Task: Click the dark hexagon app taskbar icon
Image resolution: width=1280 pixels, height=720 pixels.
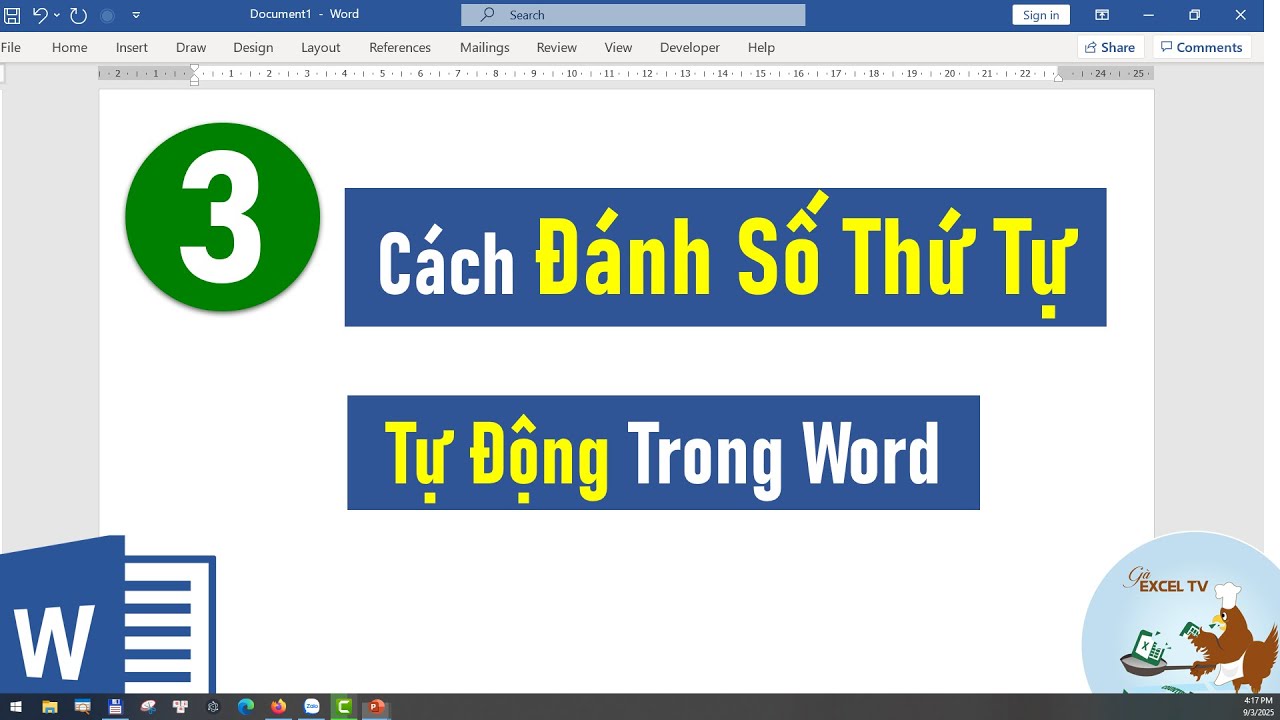Action: [x=213, y=707]
